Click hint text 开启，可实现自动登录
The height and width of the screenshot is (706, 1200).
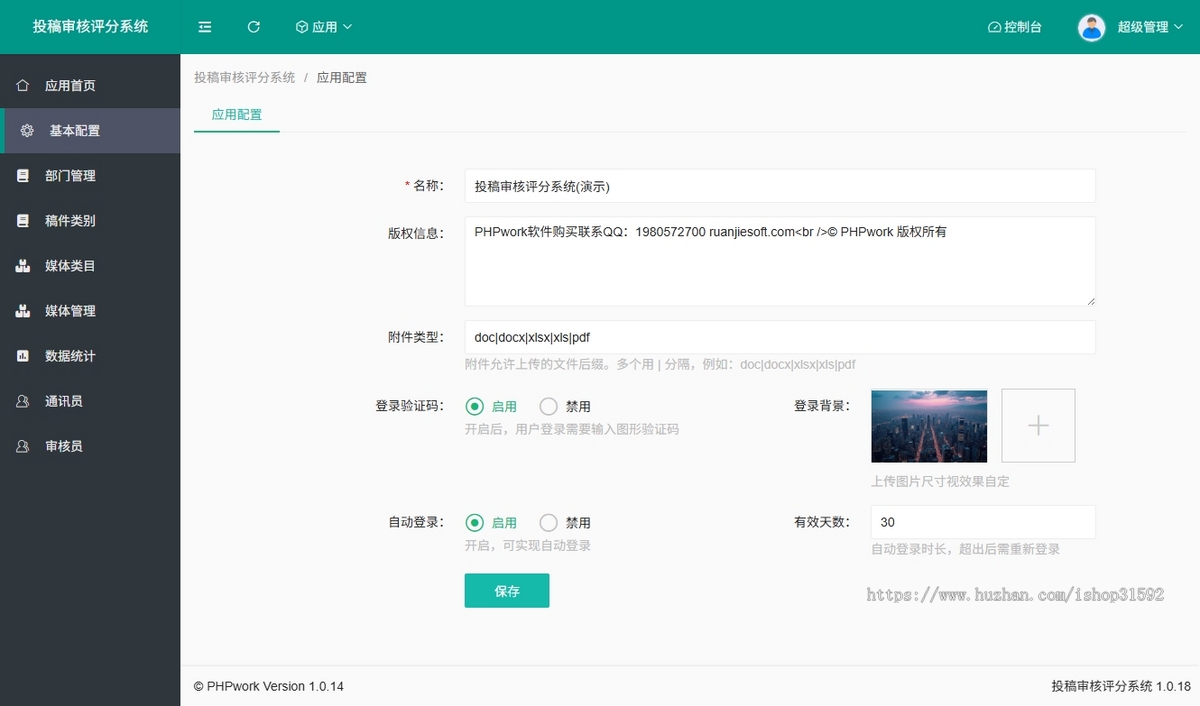(528, 545)
